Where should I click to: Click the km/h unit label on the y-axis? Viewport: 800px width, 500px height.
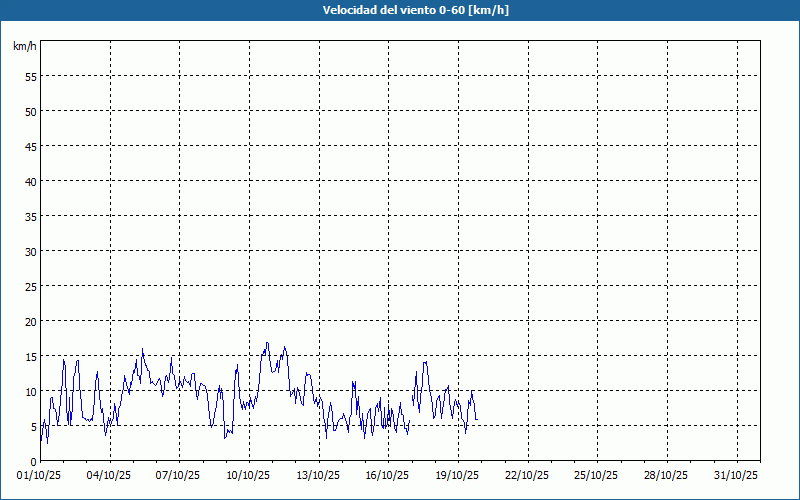click(24, 47)
